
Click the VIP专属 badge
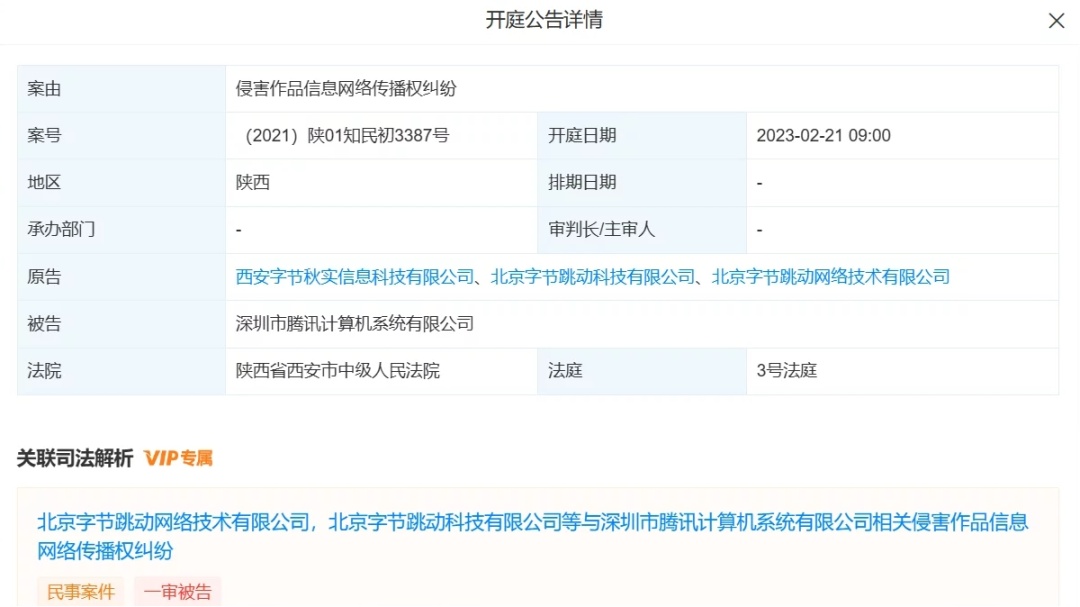(178, 458)
